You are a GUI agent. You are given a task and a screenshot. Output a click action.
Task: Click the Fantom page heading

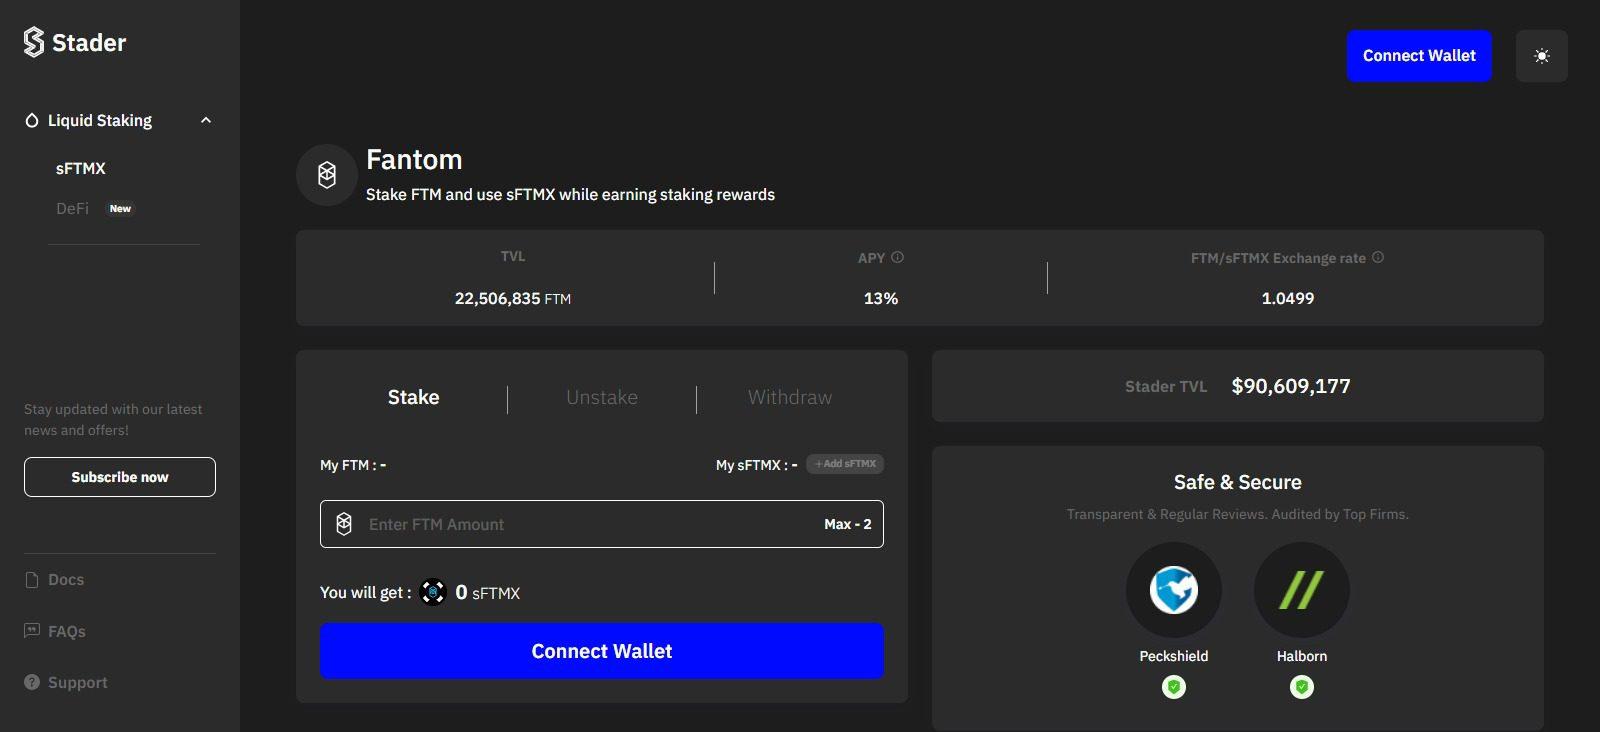414,159
